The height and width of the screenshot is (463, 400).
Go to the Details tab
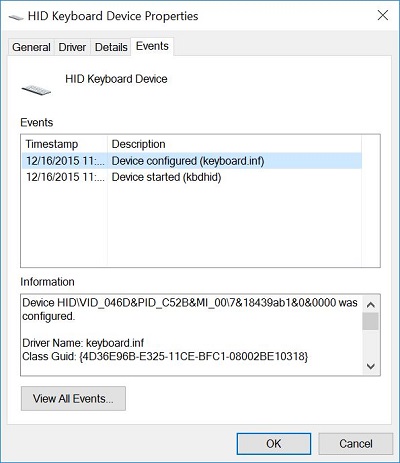click(111, 47)
